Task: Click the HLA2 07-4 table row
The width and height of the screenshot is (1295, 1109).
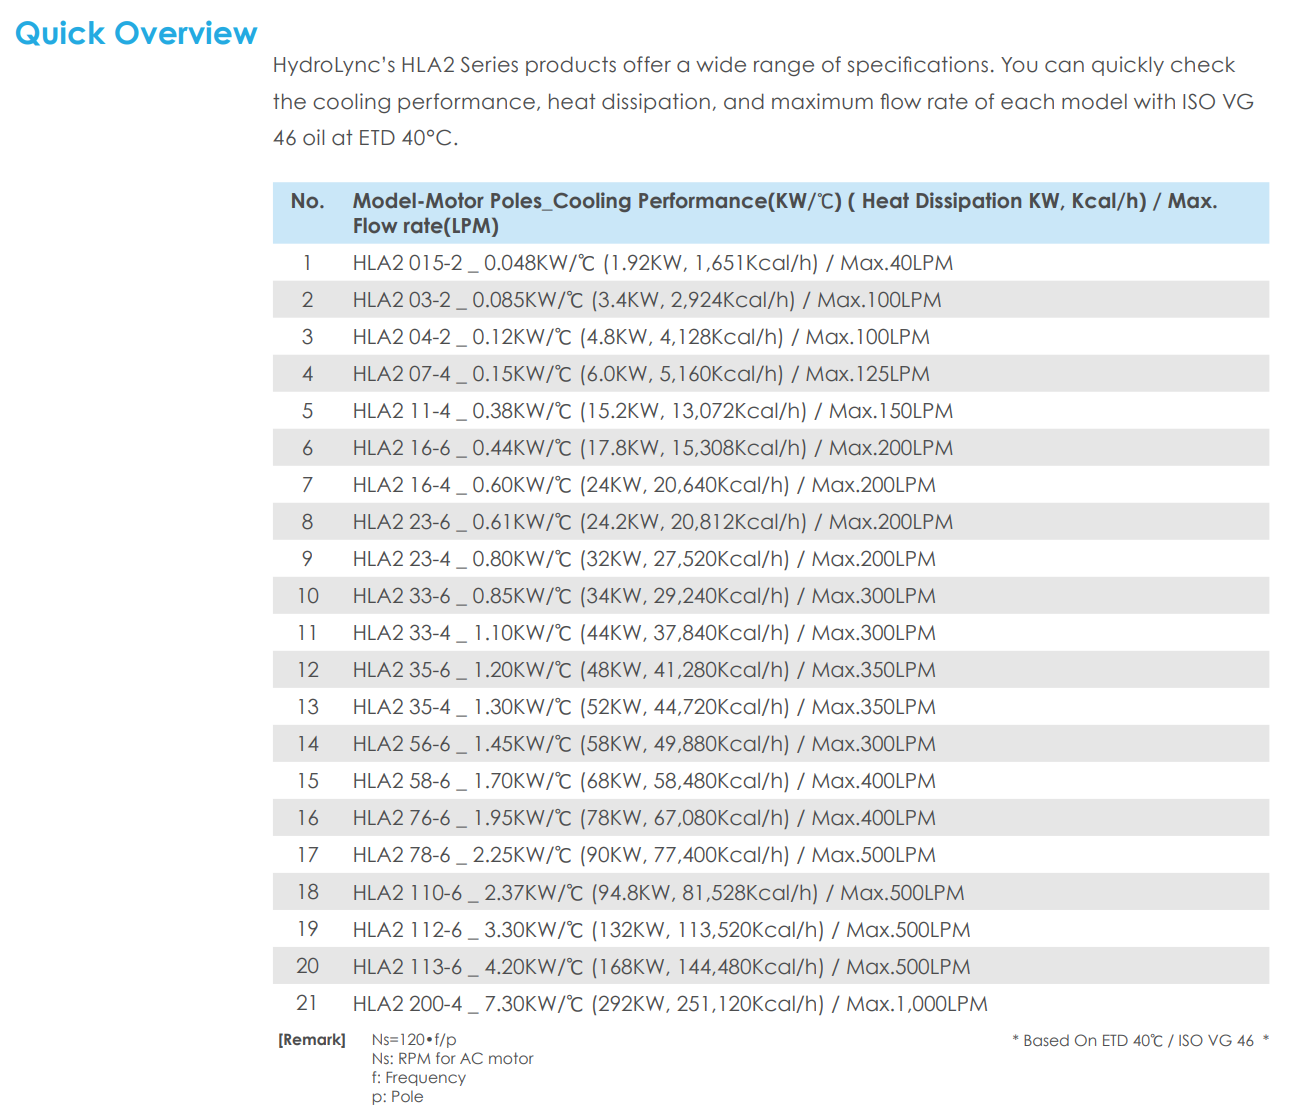Action: click(640, 374)
